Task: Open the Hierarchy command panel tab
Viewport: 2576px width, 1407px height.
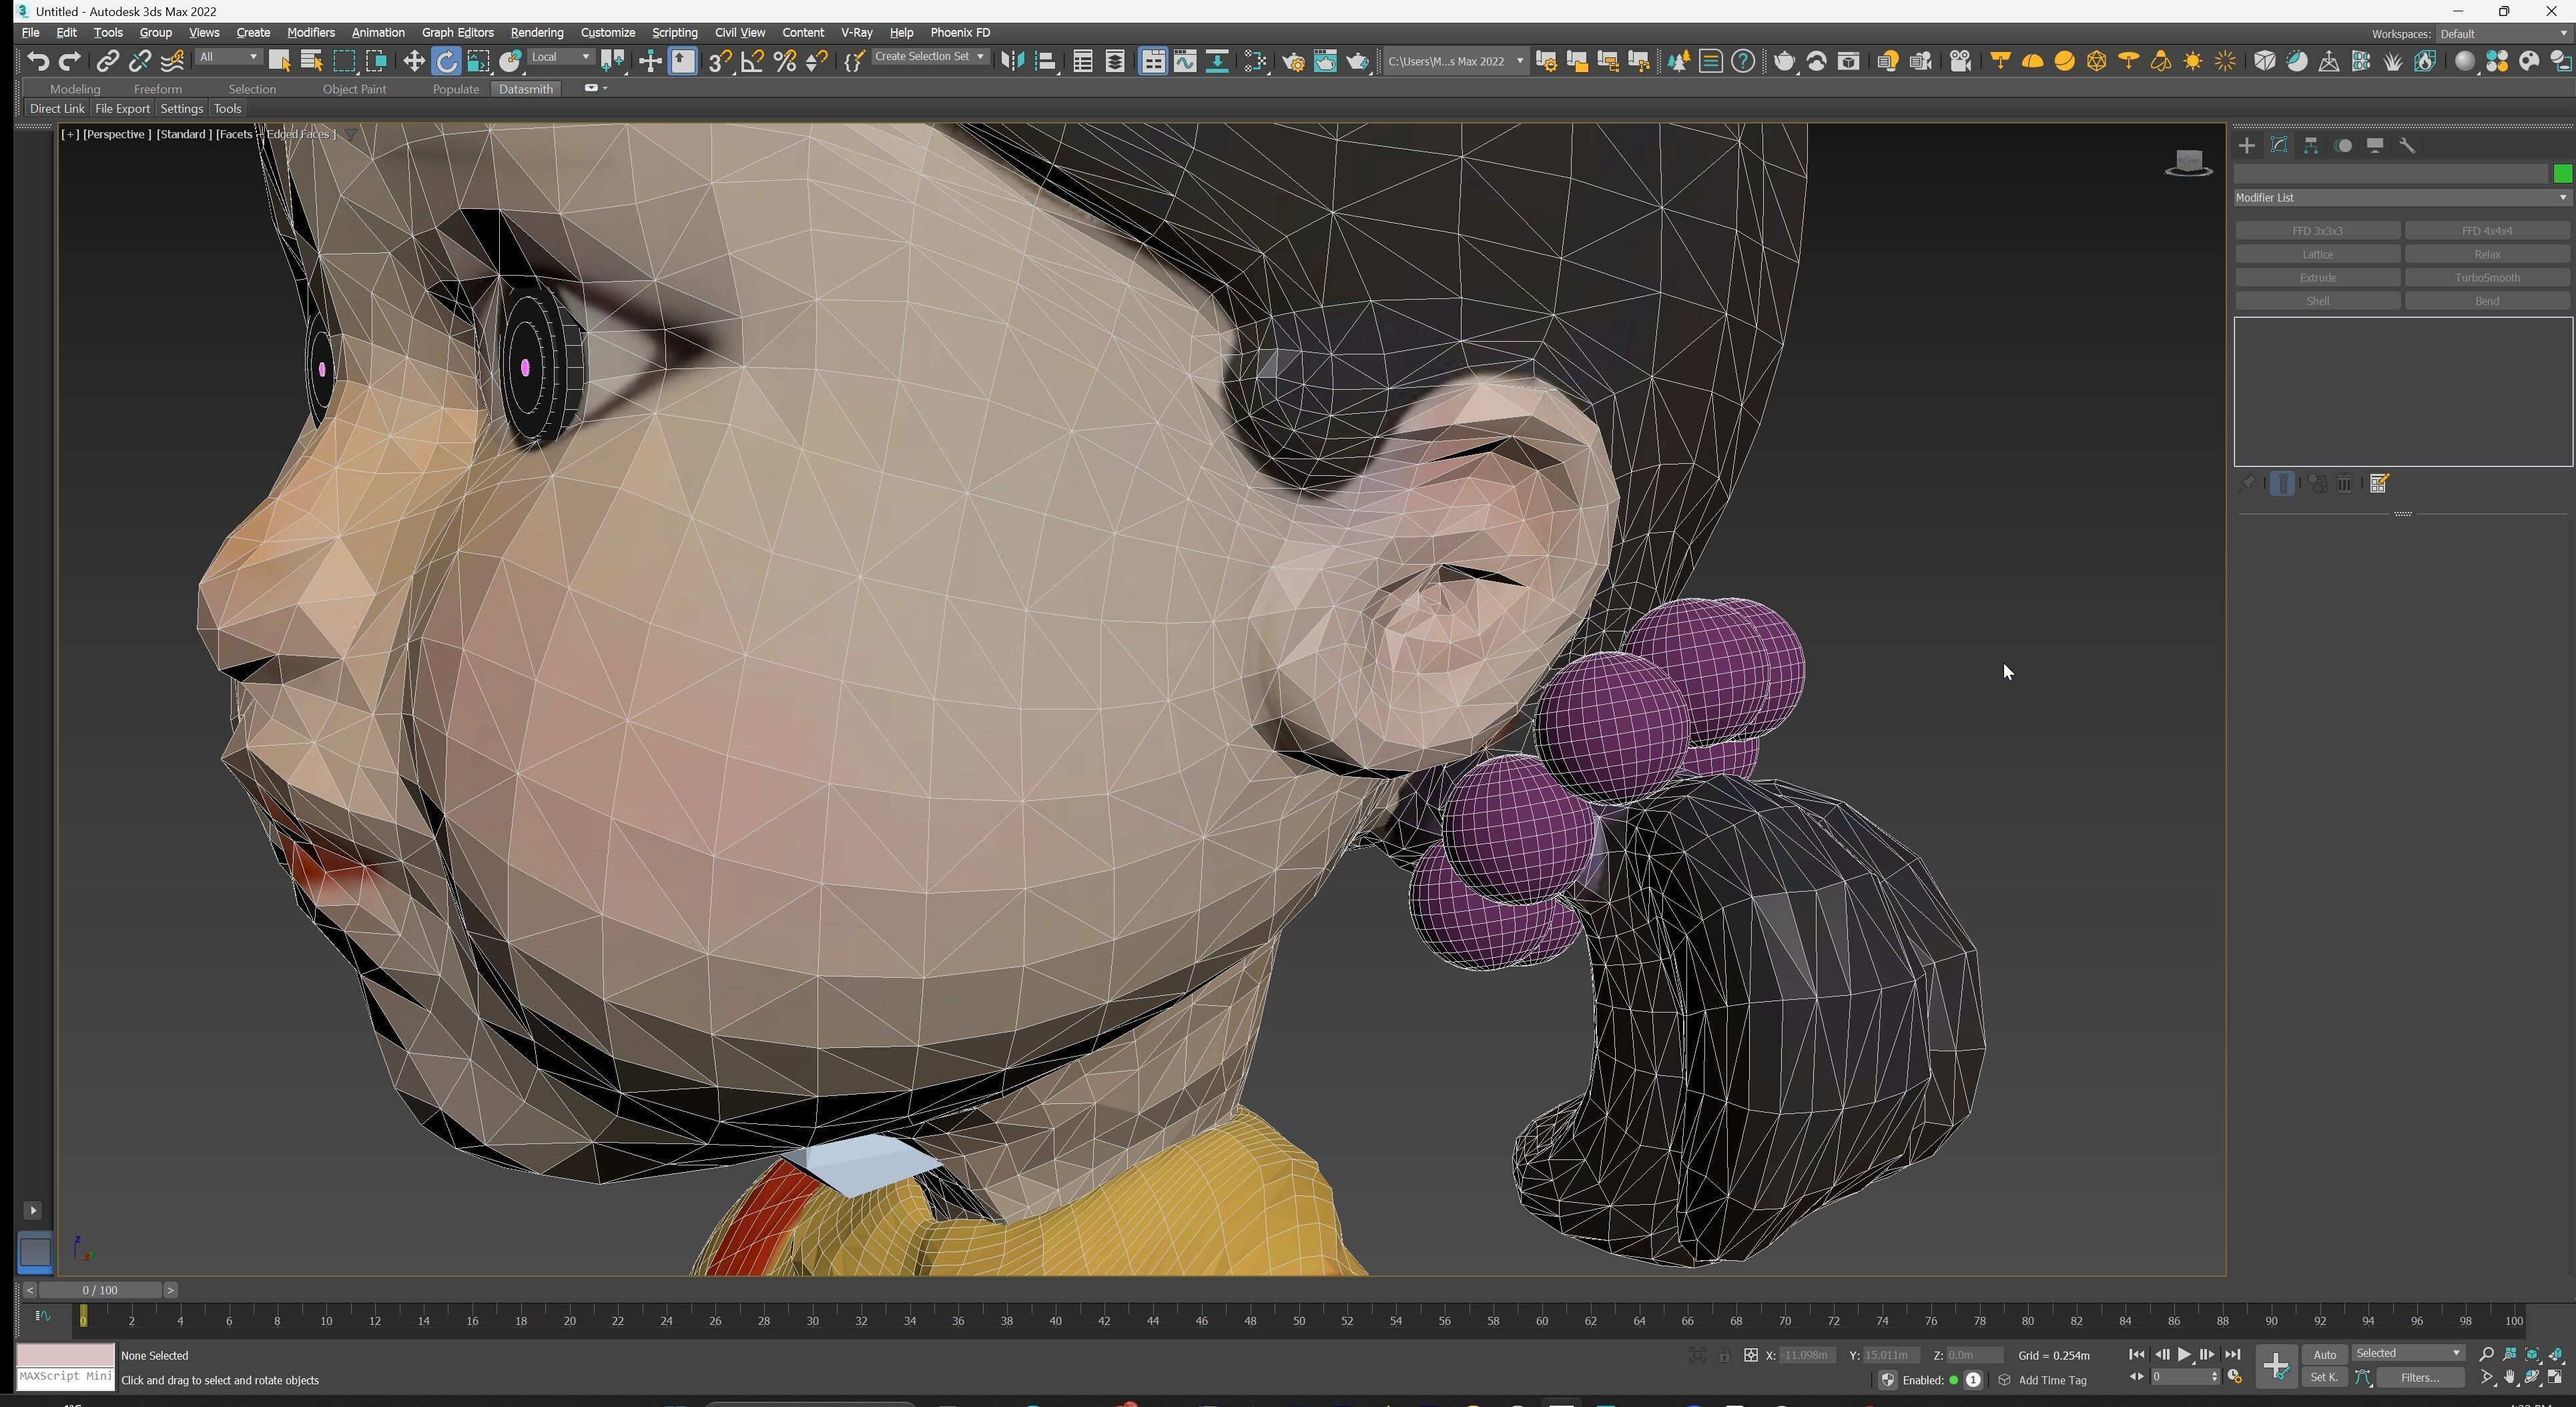Action: click(x=2311, y=146)
